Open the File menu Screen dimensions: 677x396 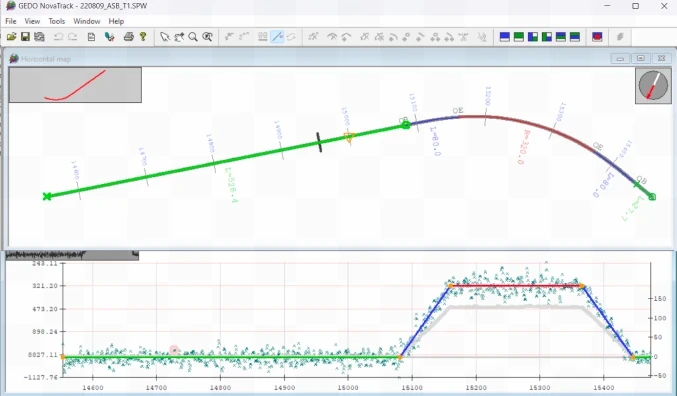pyautogui.click(x=11, y=21)
